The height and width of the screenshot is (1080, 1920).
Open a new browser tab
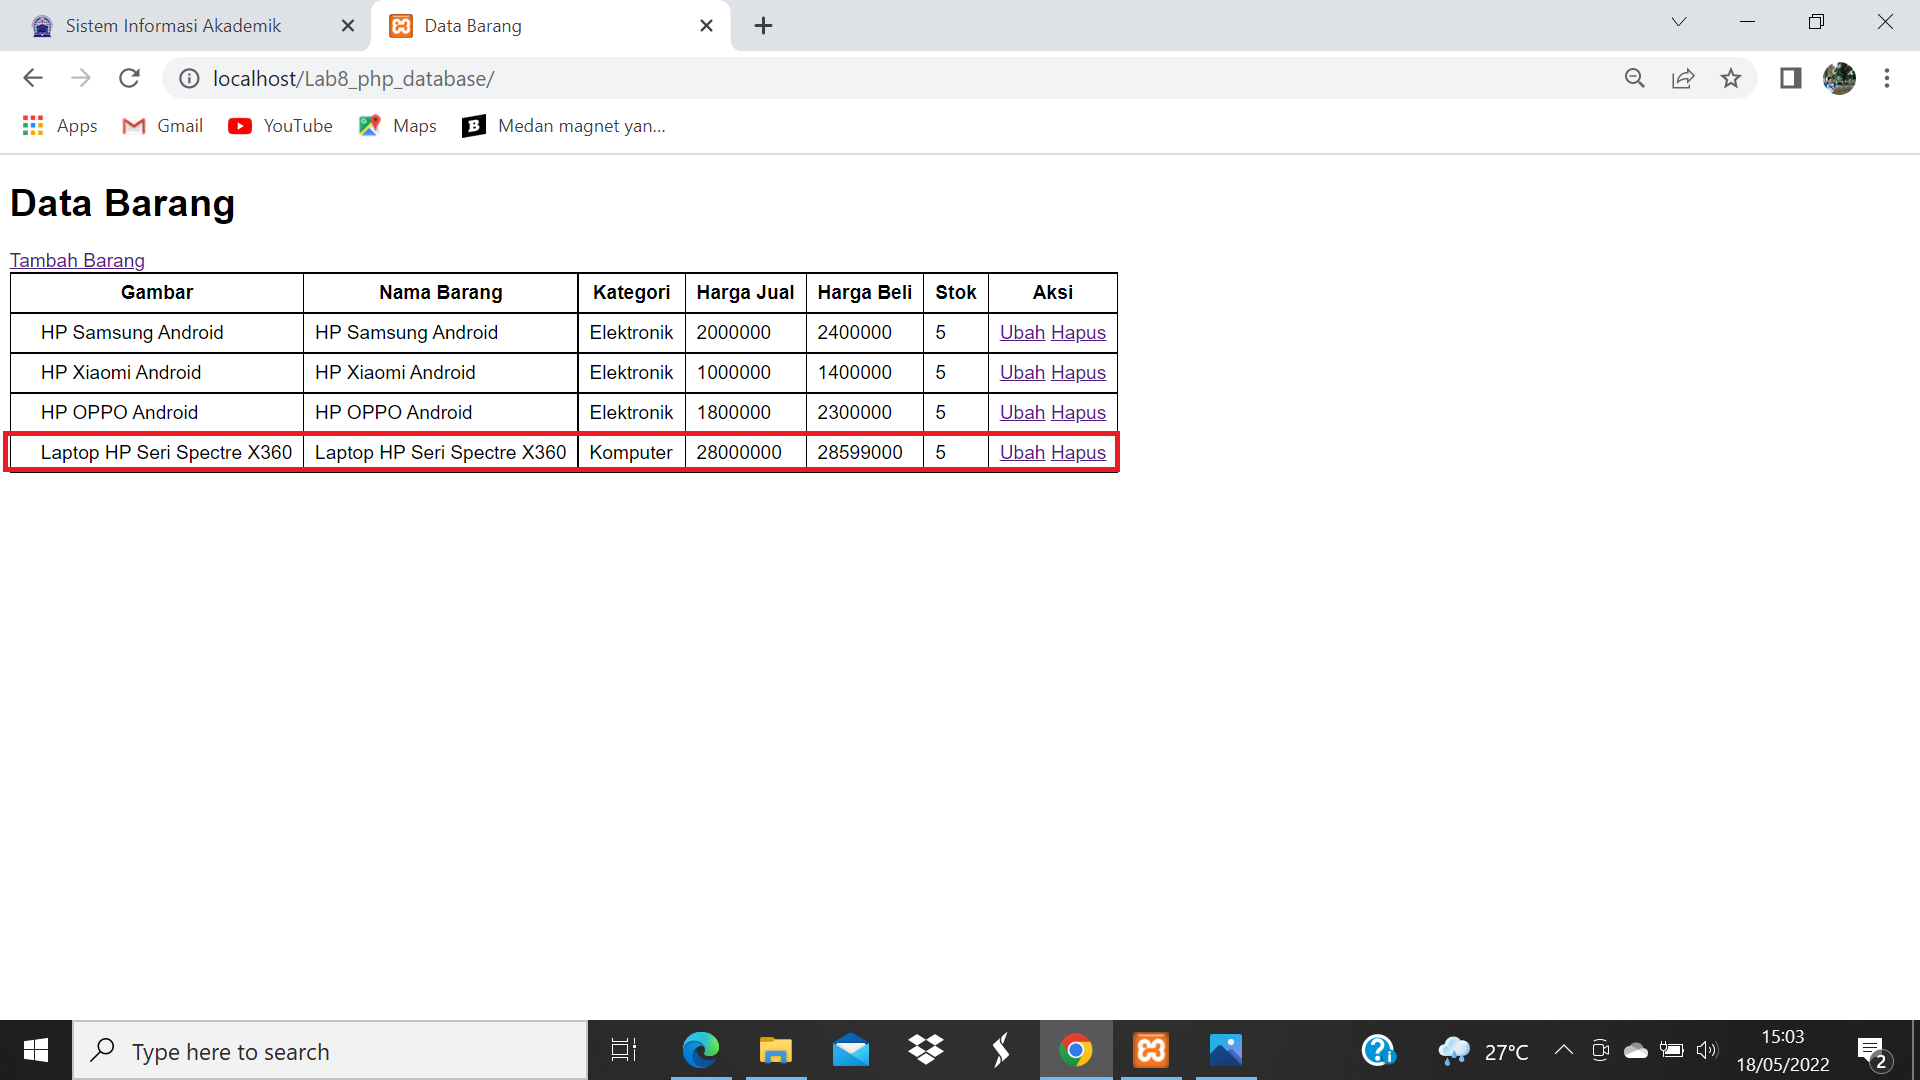click(763, 26)
